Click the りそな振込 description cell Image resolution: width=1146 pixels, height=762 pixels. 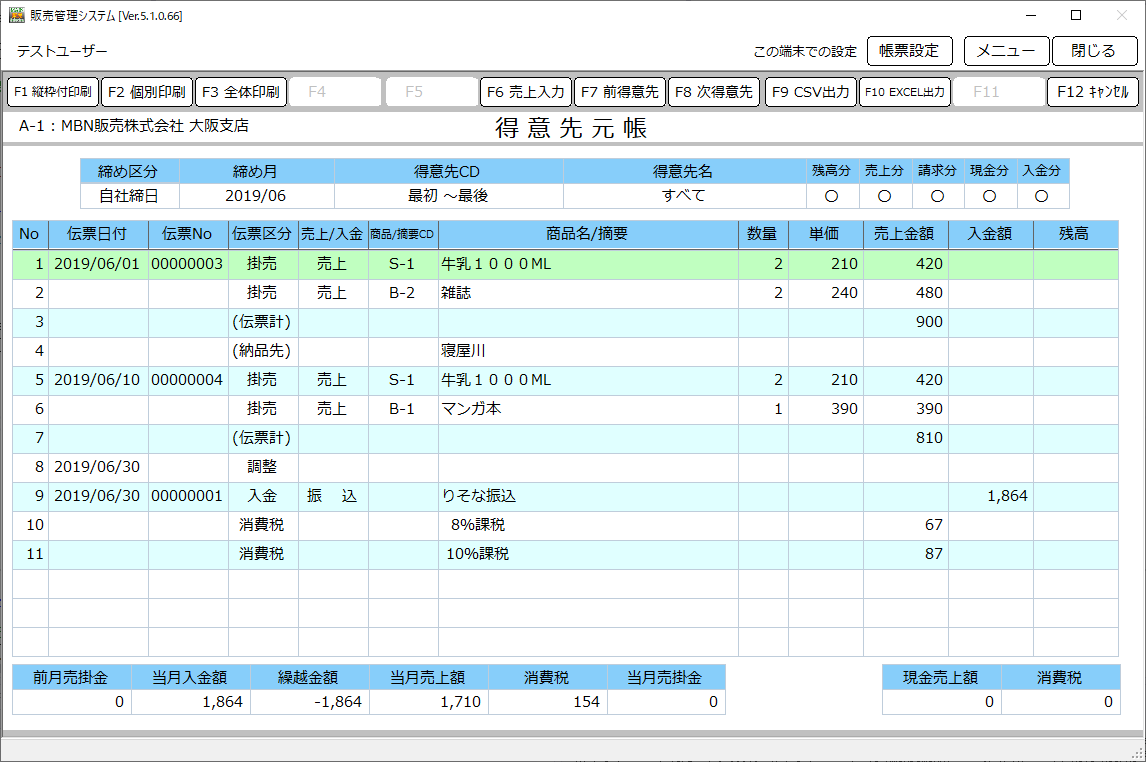(x=588, y=496)
